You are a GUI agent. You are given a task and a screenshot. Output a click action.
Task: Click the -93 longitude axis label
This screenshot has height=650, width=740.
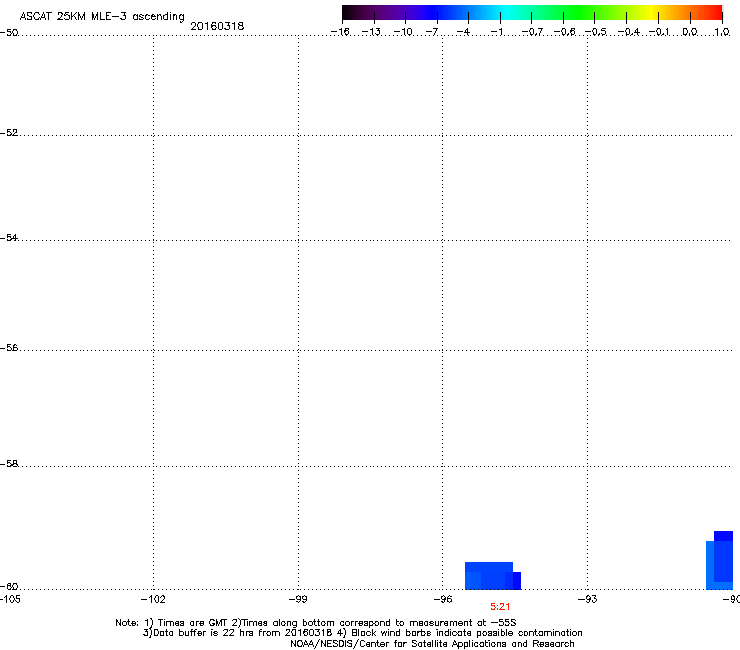588,599
